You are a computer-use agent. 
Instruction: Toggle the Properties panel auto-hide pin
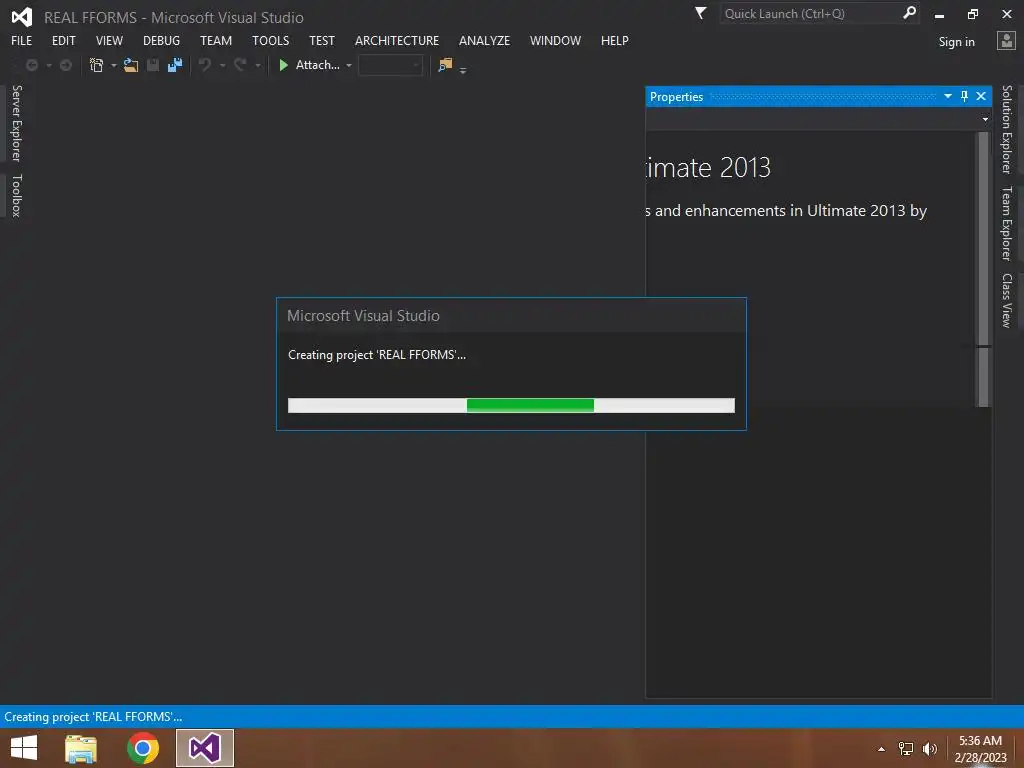(965, 96)
